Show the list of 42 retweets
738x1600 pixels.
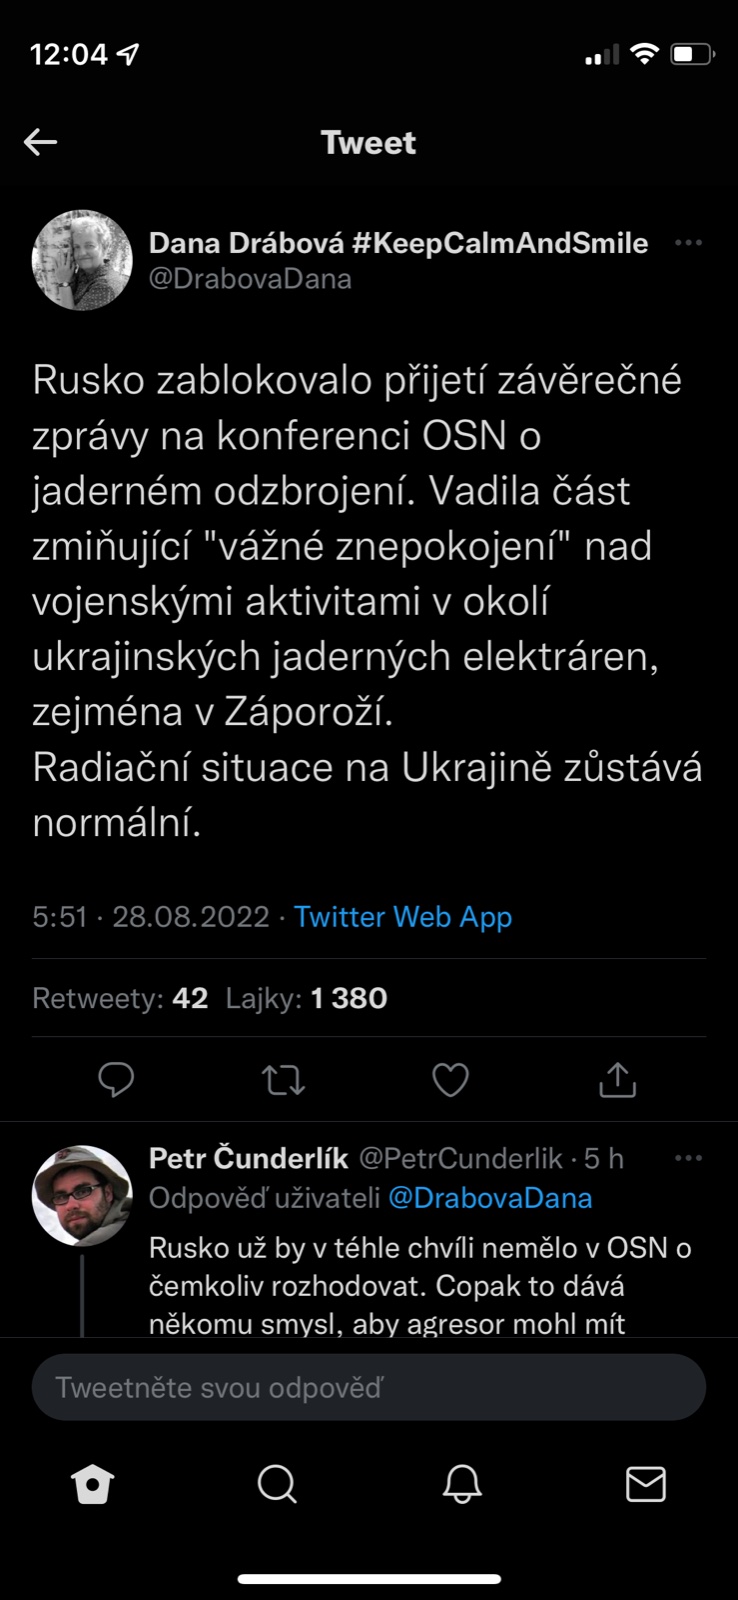pos(121,998)
